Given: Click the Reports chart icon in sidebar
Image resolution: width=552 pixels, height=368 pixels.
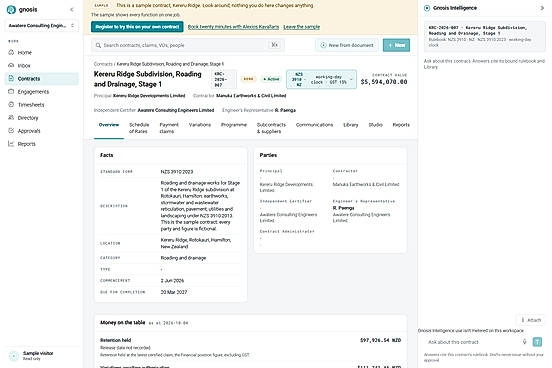Looking at the screenshot, I should click(x=11, y=143).
